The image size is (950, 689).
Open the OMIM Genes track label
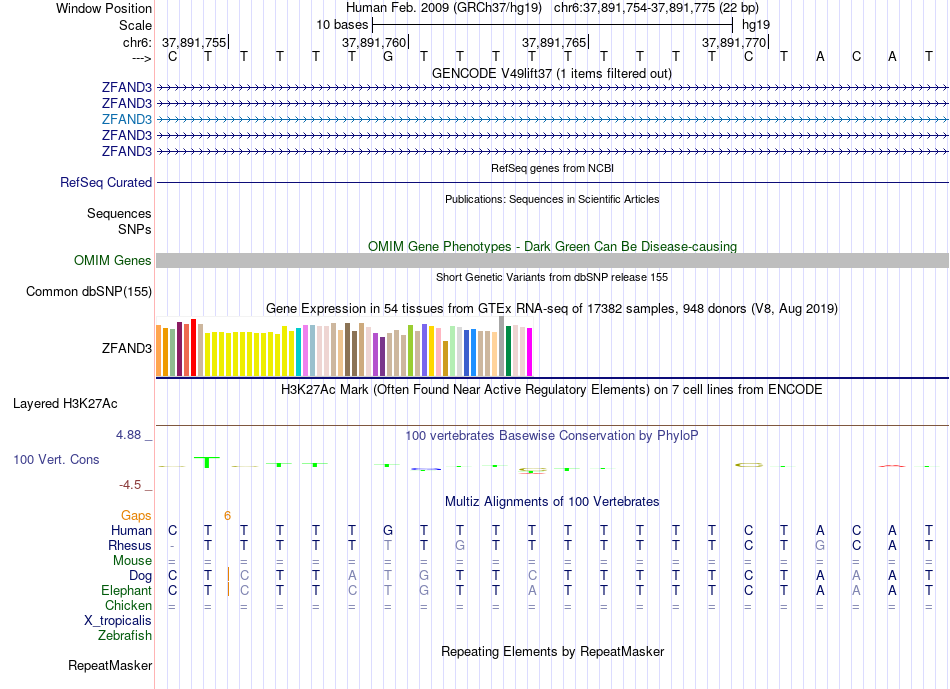pyautogui.click(x=113, y=261)
